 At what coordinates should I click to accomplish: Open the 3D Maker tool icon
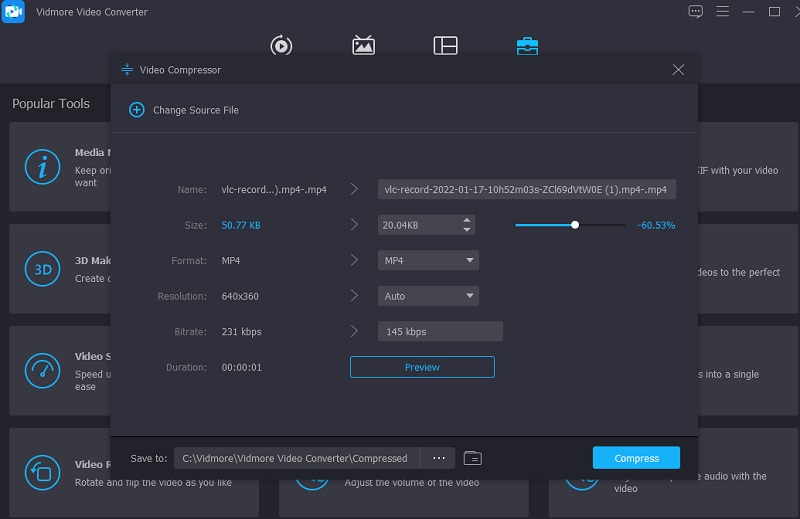coord(42,269)
